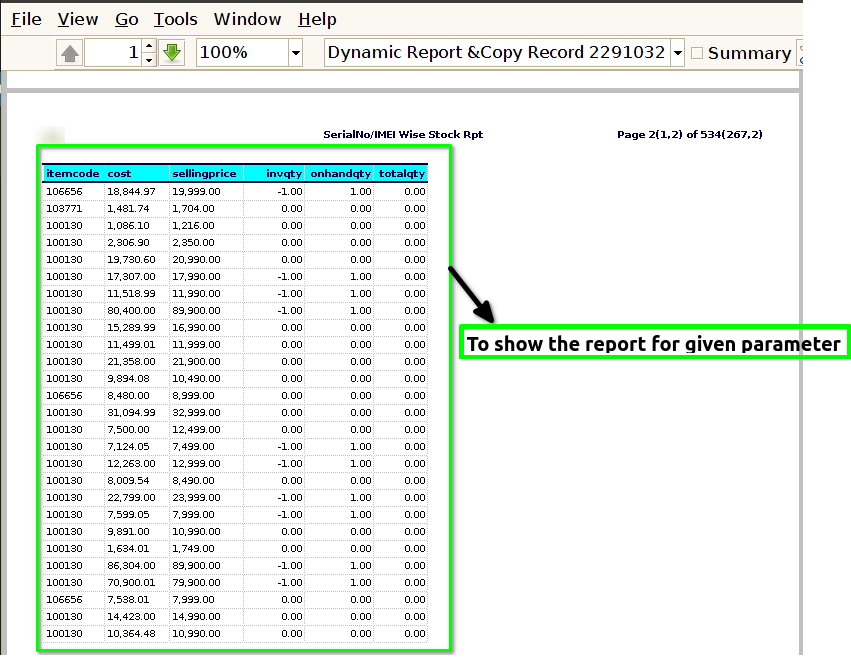Click cost value 80,400.00
Viewport: 851px width, 669px height.
pos(131,310)
